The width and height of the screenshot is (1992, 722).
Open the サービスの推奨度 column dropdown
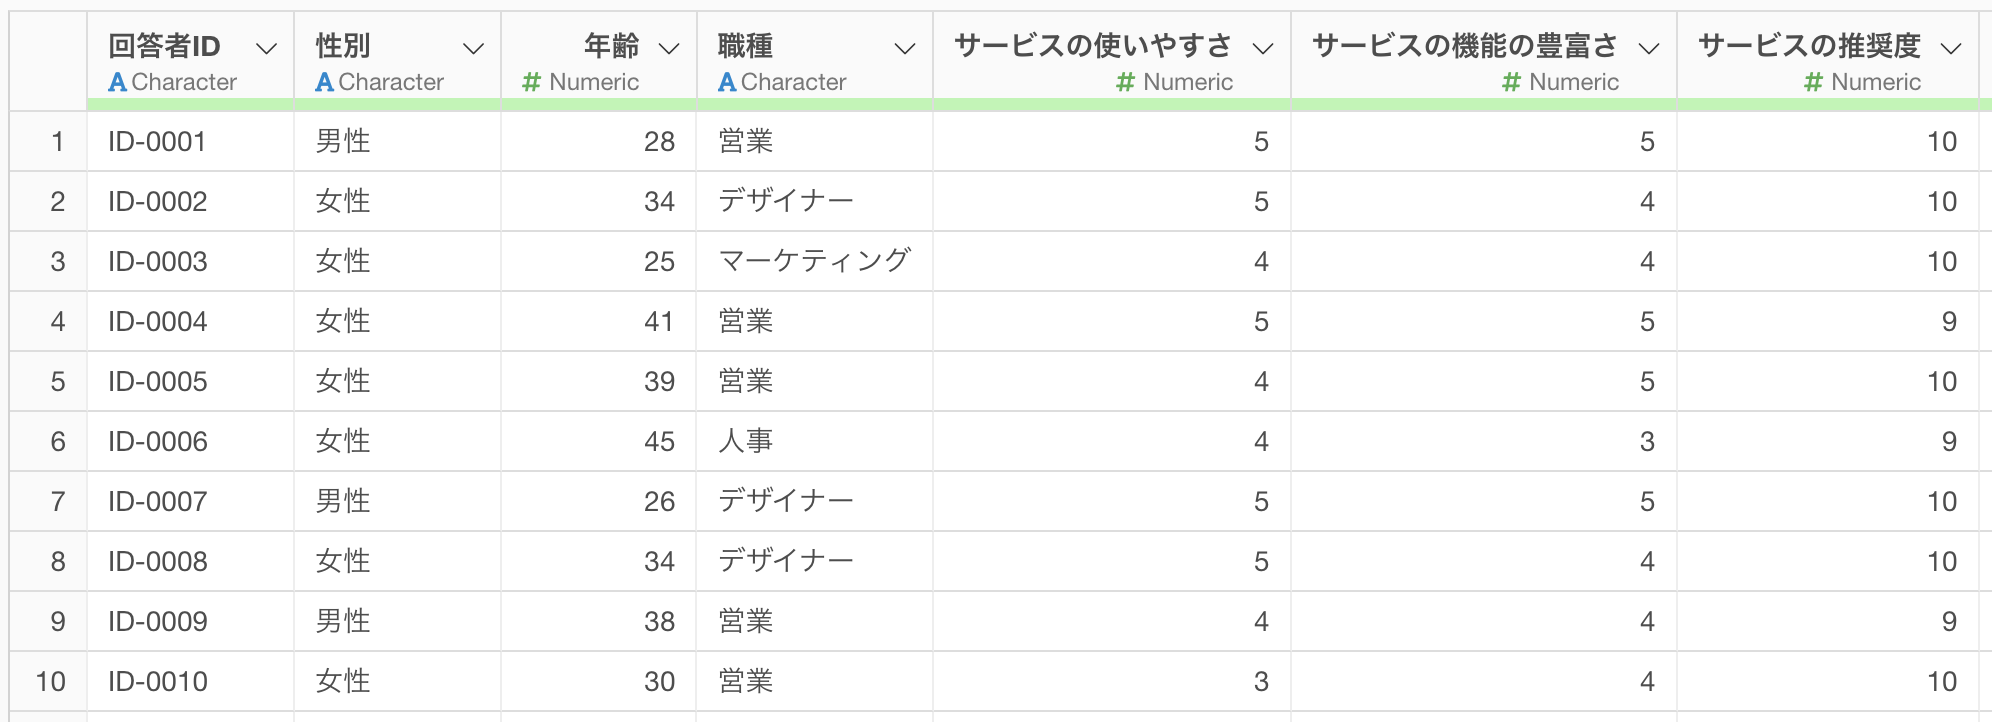1951,48
